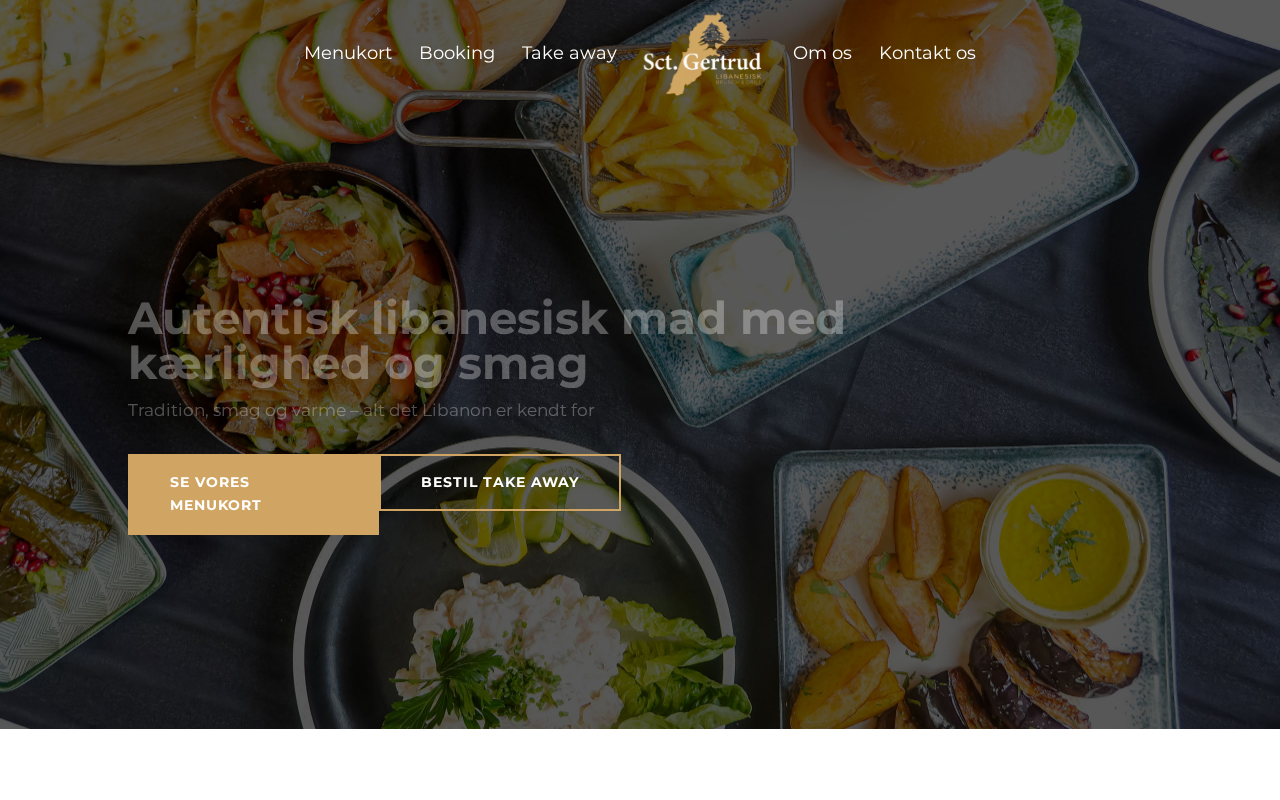The height and width of the screenshot is (800, 1280).
Task: Click the Bestil take away button
Action: click(x=500, y=482)
